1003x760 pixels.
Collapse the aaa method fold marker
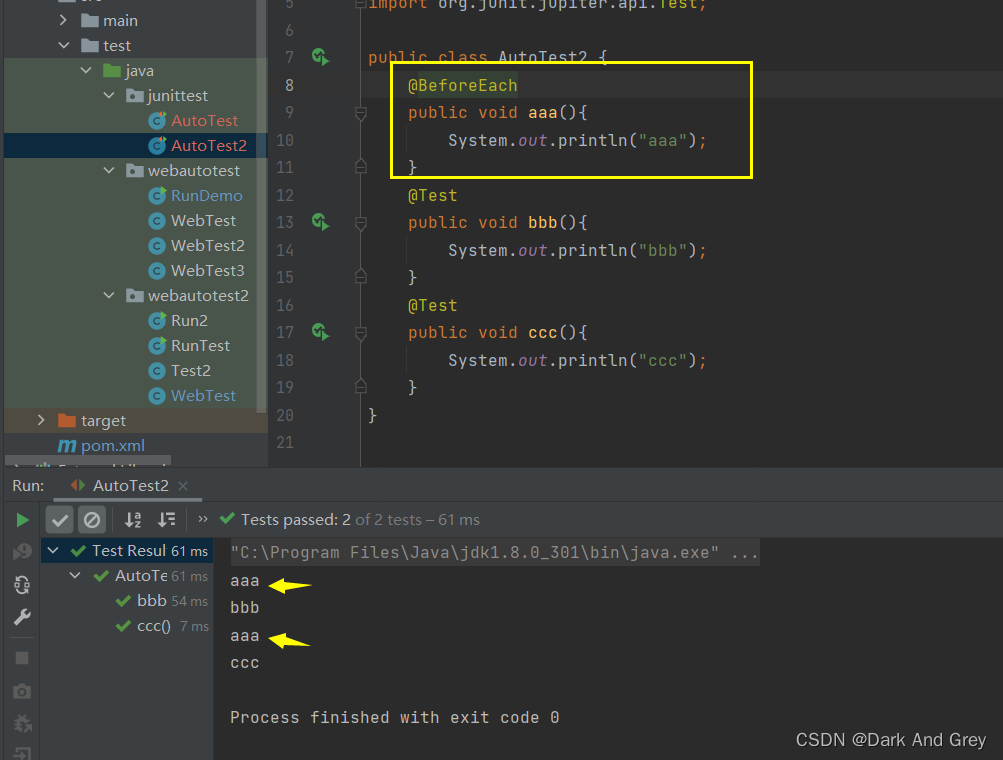click(361, 113)
